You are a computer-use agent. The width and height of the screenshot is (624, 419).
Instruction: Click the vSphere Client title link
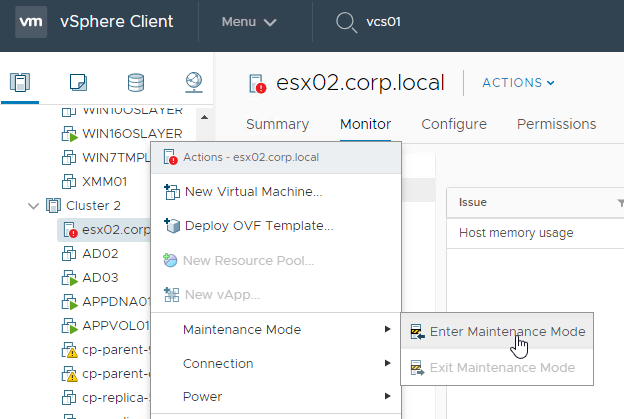pos(117,21)
